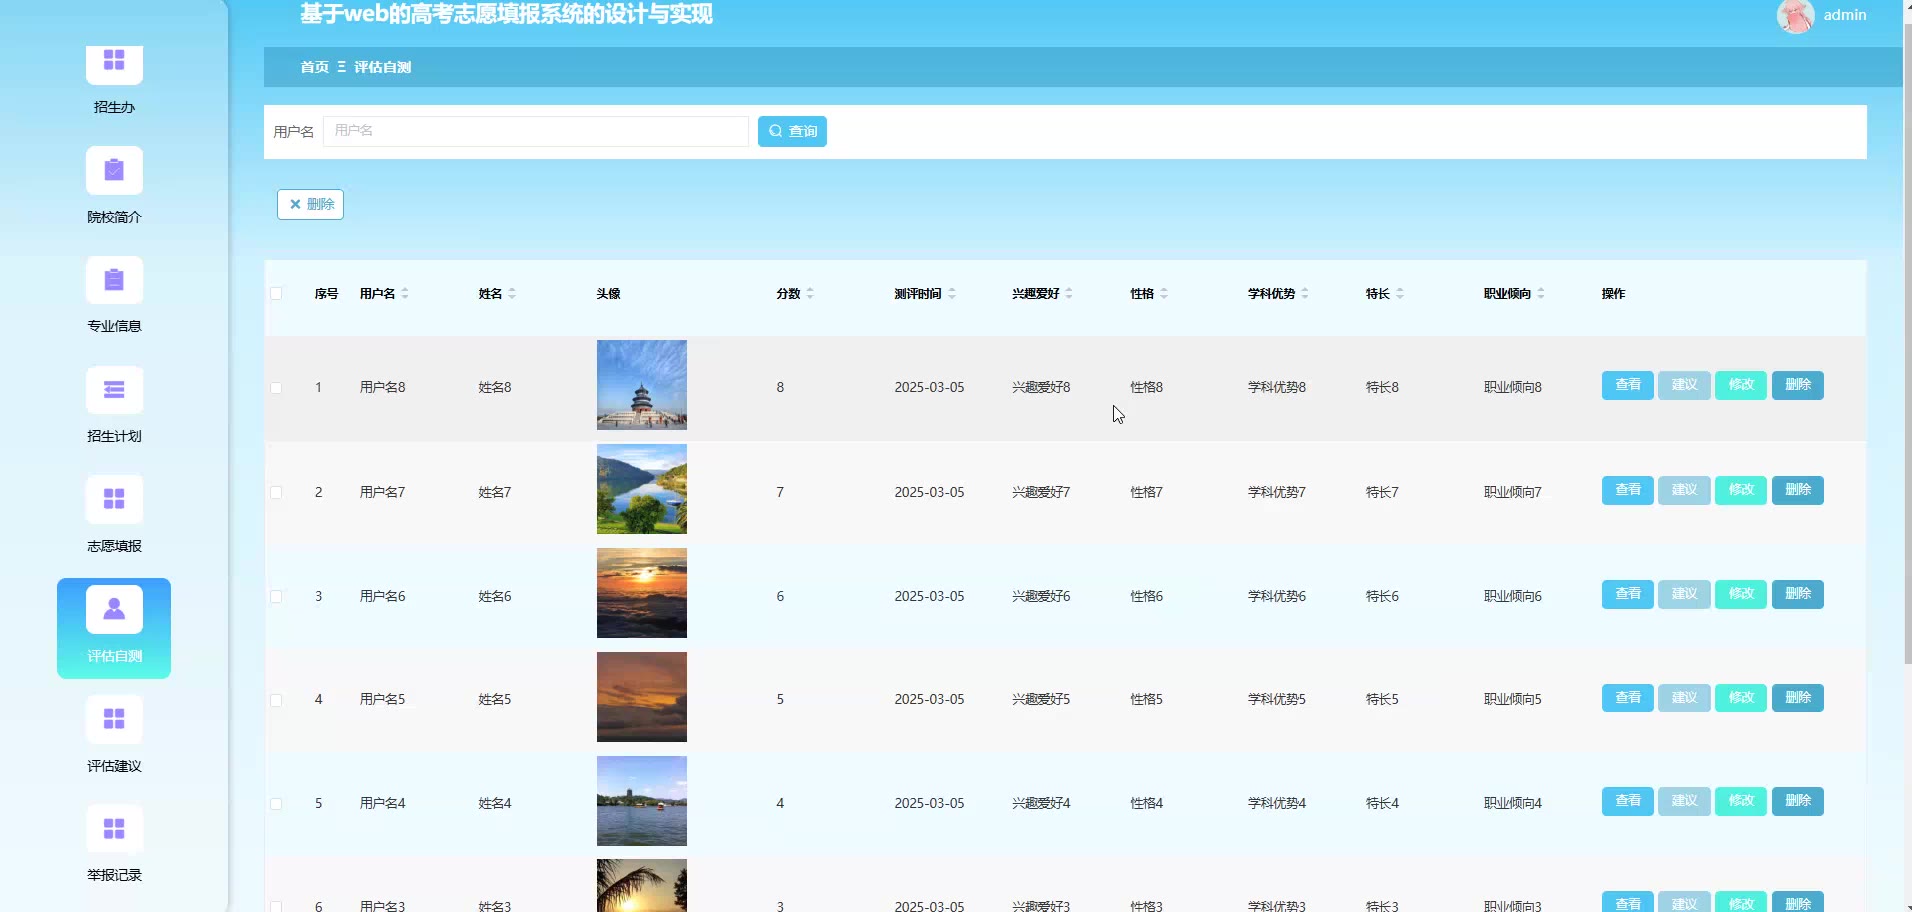The height and width of the screenshot is (912, 1912).
Task: Click the admin username label
Action: (1845, 15)
